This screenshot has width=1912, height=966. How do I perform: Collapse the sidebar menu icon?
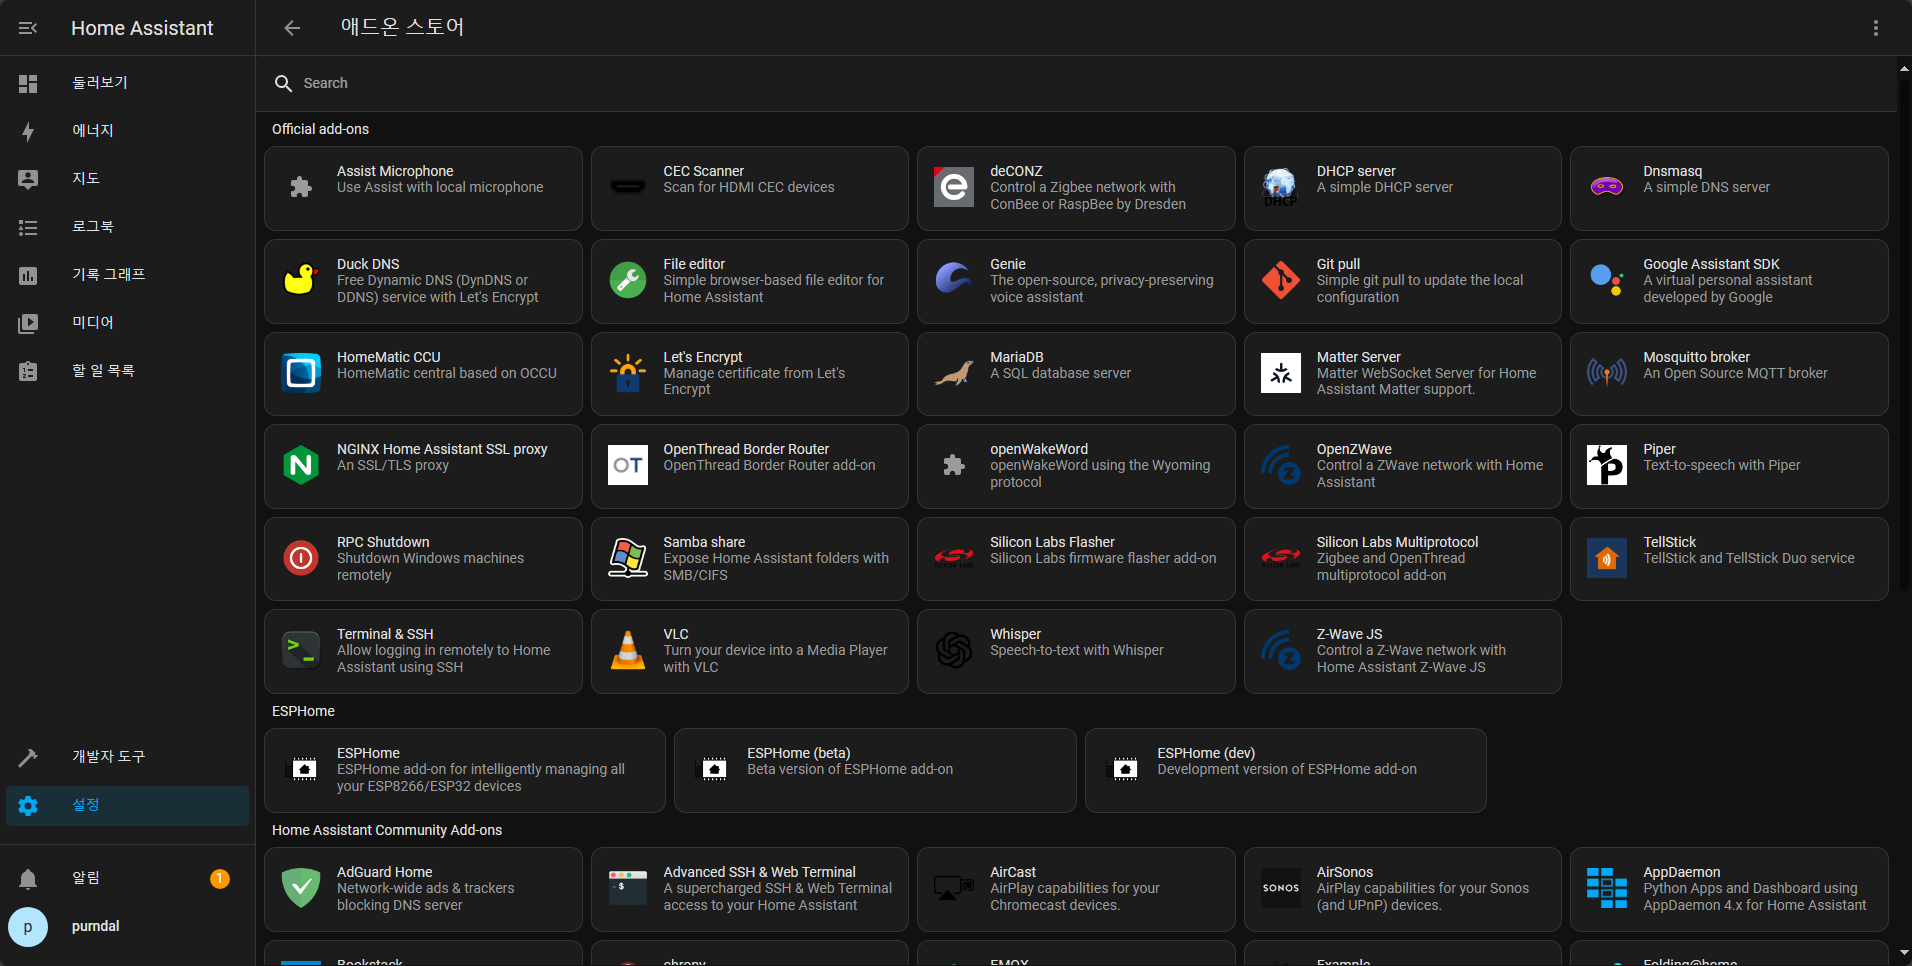pyautogui.click(x=28, y=28)
